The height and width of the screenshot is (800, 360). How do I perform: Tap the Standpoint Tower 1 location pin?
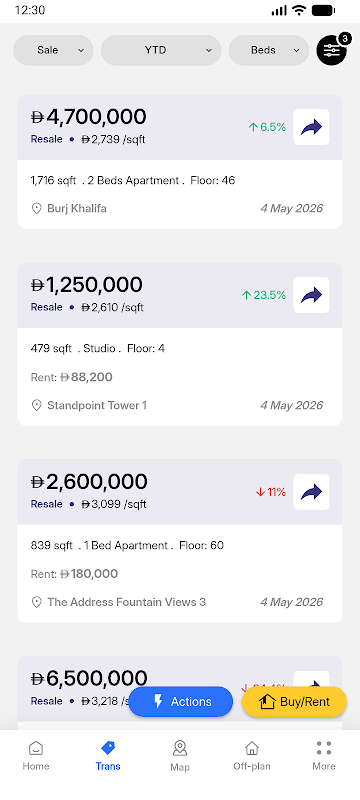click(36, 406)
